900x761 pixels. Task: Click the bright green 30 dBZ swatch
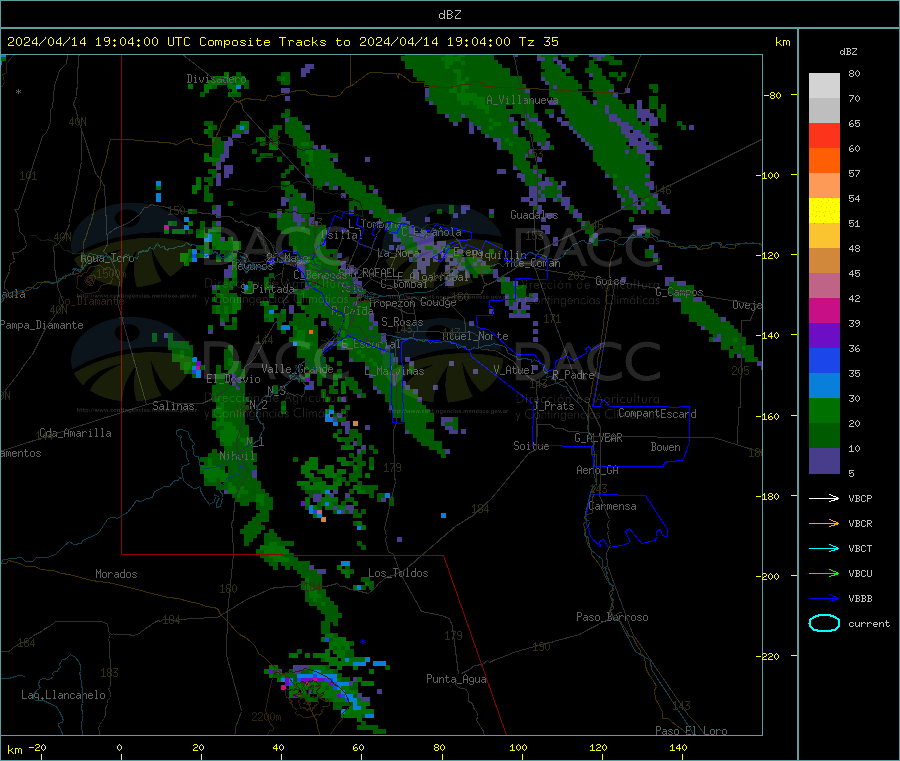click(824, 410)
